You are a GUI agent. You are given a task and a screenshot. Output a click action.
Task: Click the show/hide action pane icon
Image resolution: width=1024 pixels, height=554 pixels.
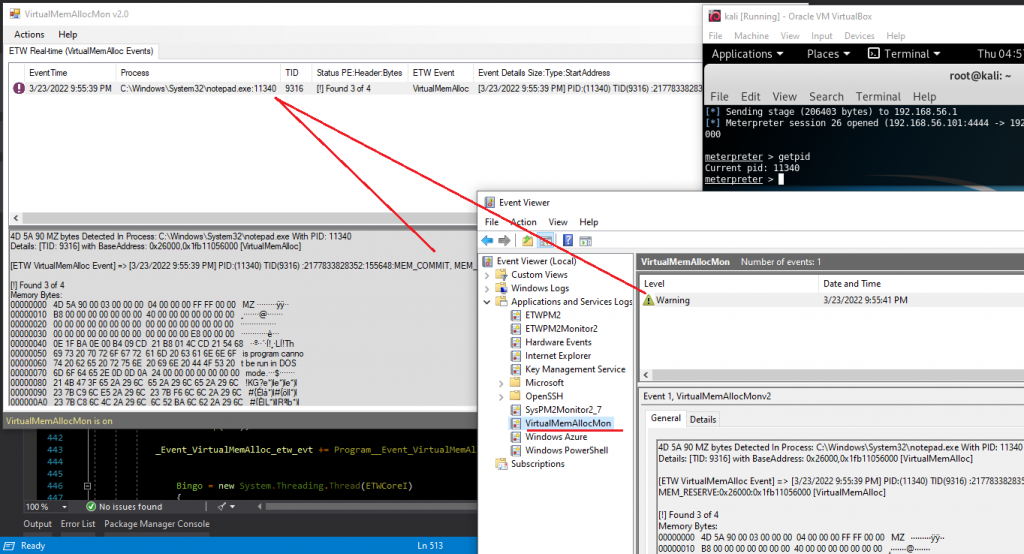(x=586, y=241)
